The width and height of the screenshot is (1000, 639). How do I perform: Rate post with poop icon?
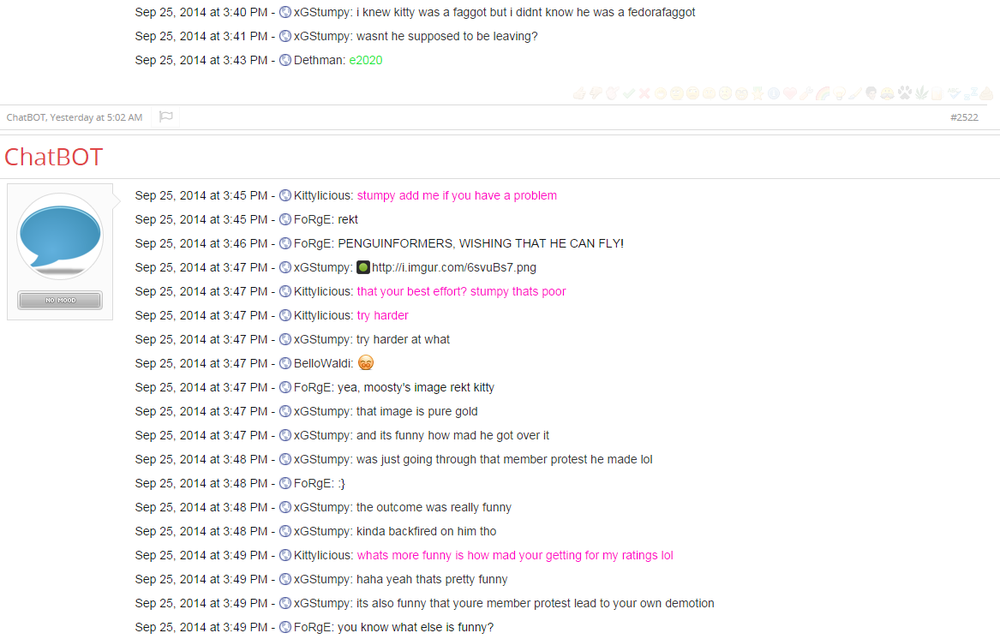point(987,94)
